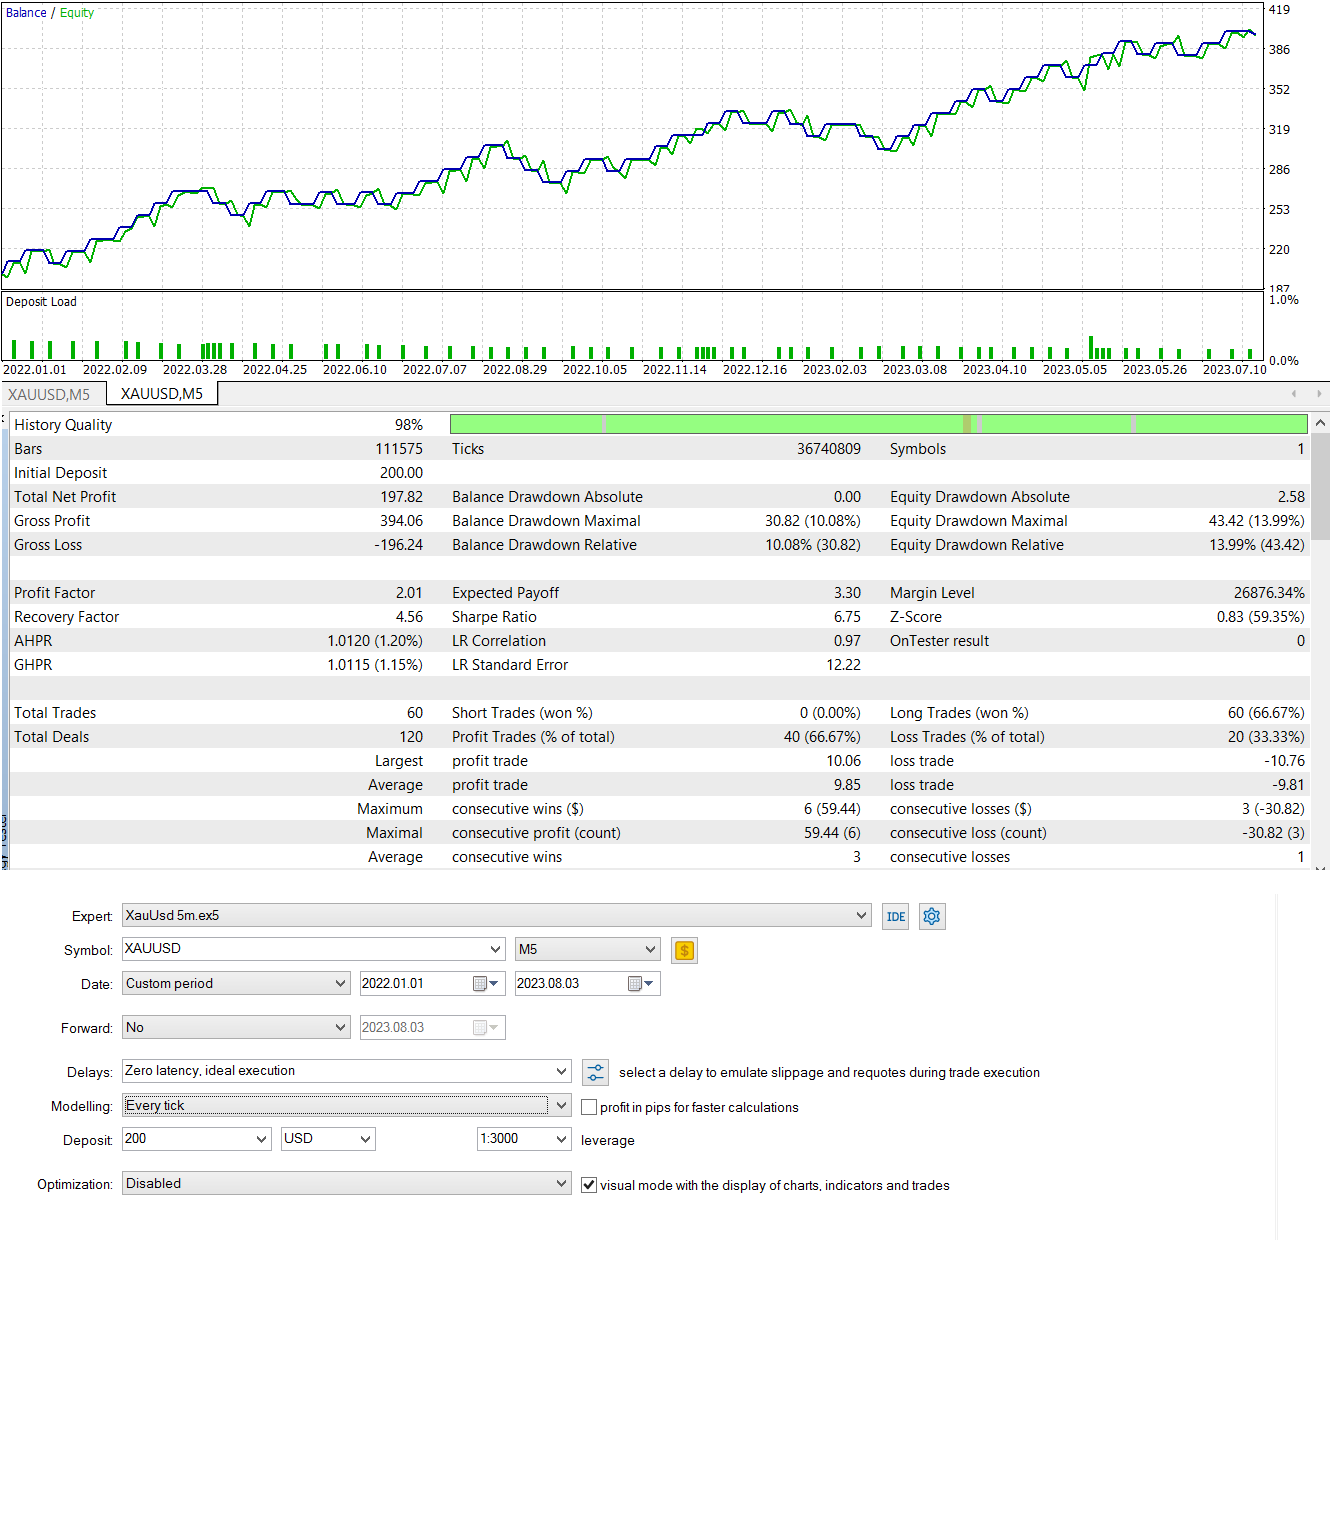Switch to first XAUUSD,M5 tab
The width and height of the screenshot is (1330, 1538).
pos(49,394)
